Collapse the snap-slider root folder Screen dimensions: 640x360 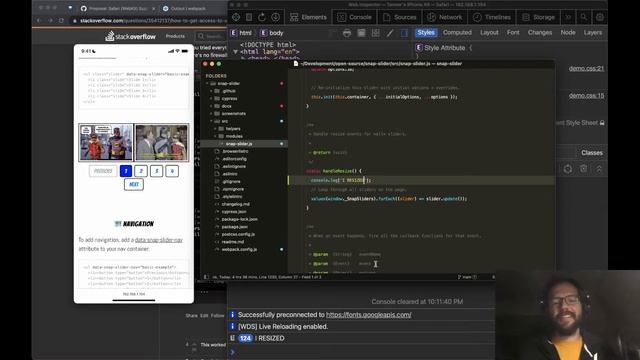click(x=208, y=83)
